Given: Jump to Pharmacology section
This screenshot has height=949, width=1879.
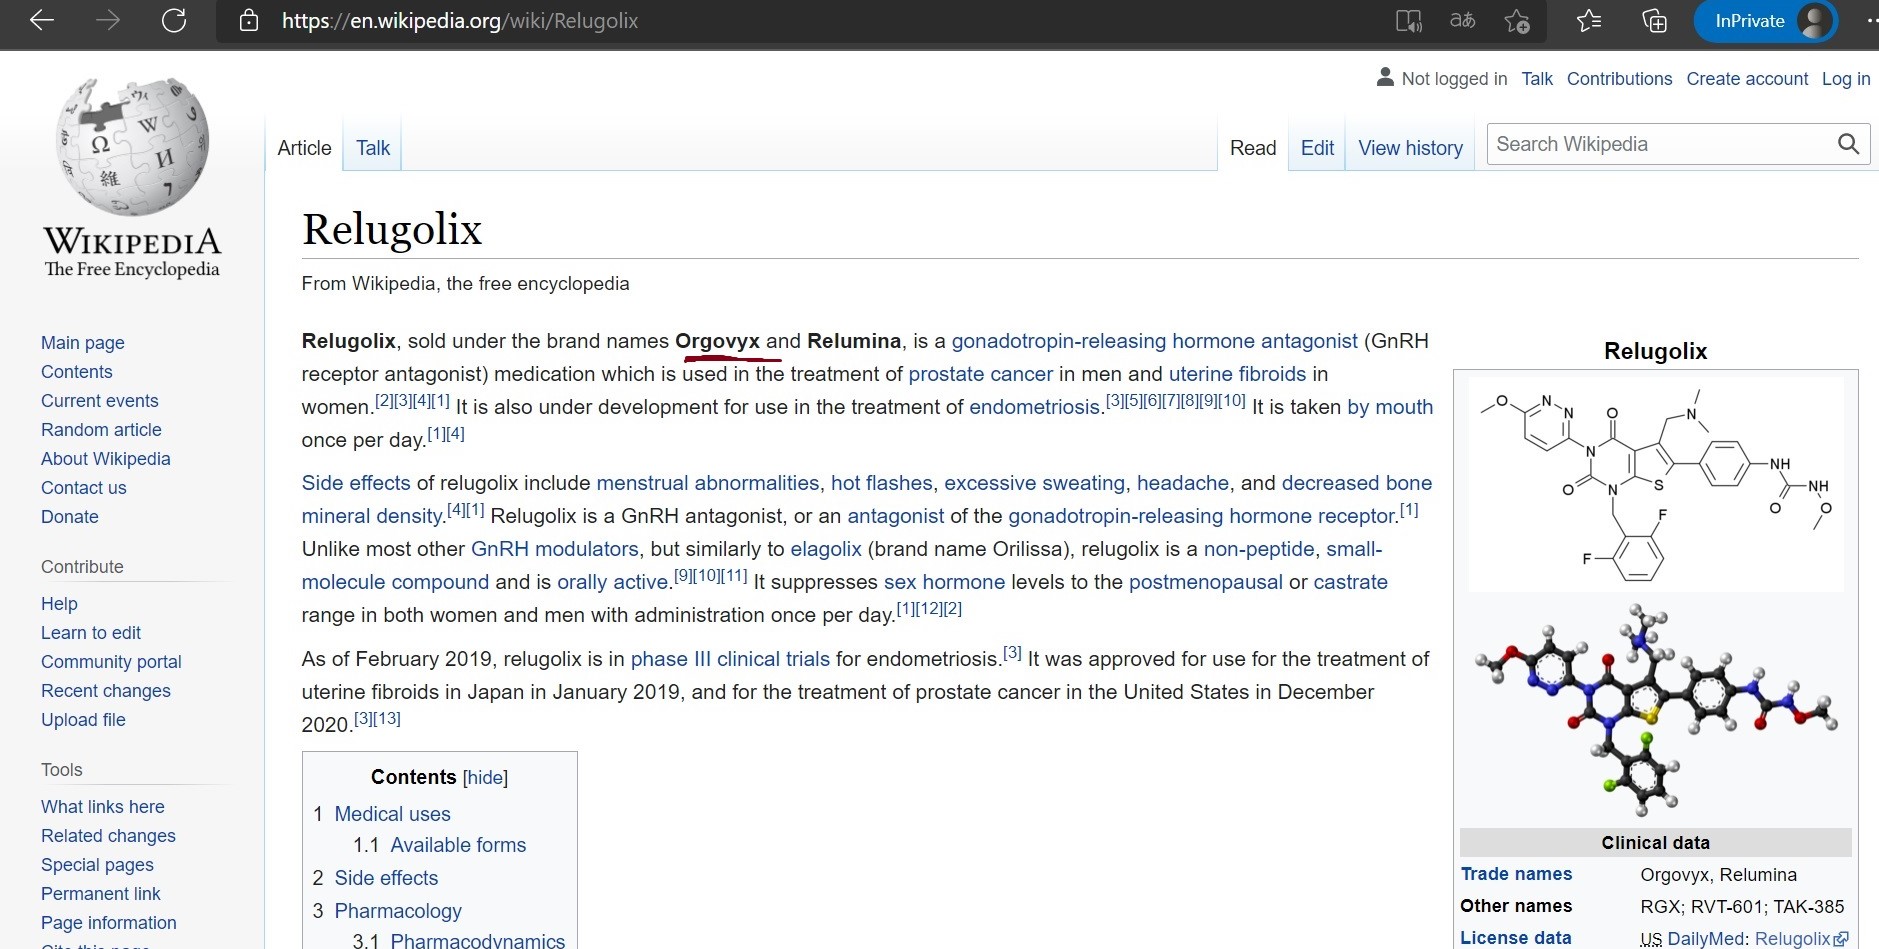Looking at the screenshot, I should 398,911.
